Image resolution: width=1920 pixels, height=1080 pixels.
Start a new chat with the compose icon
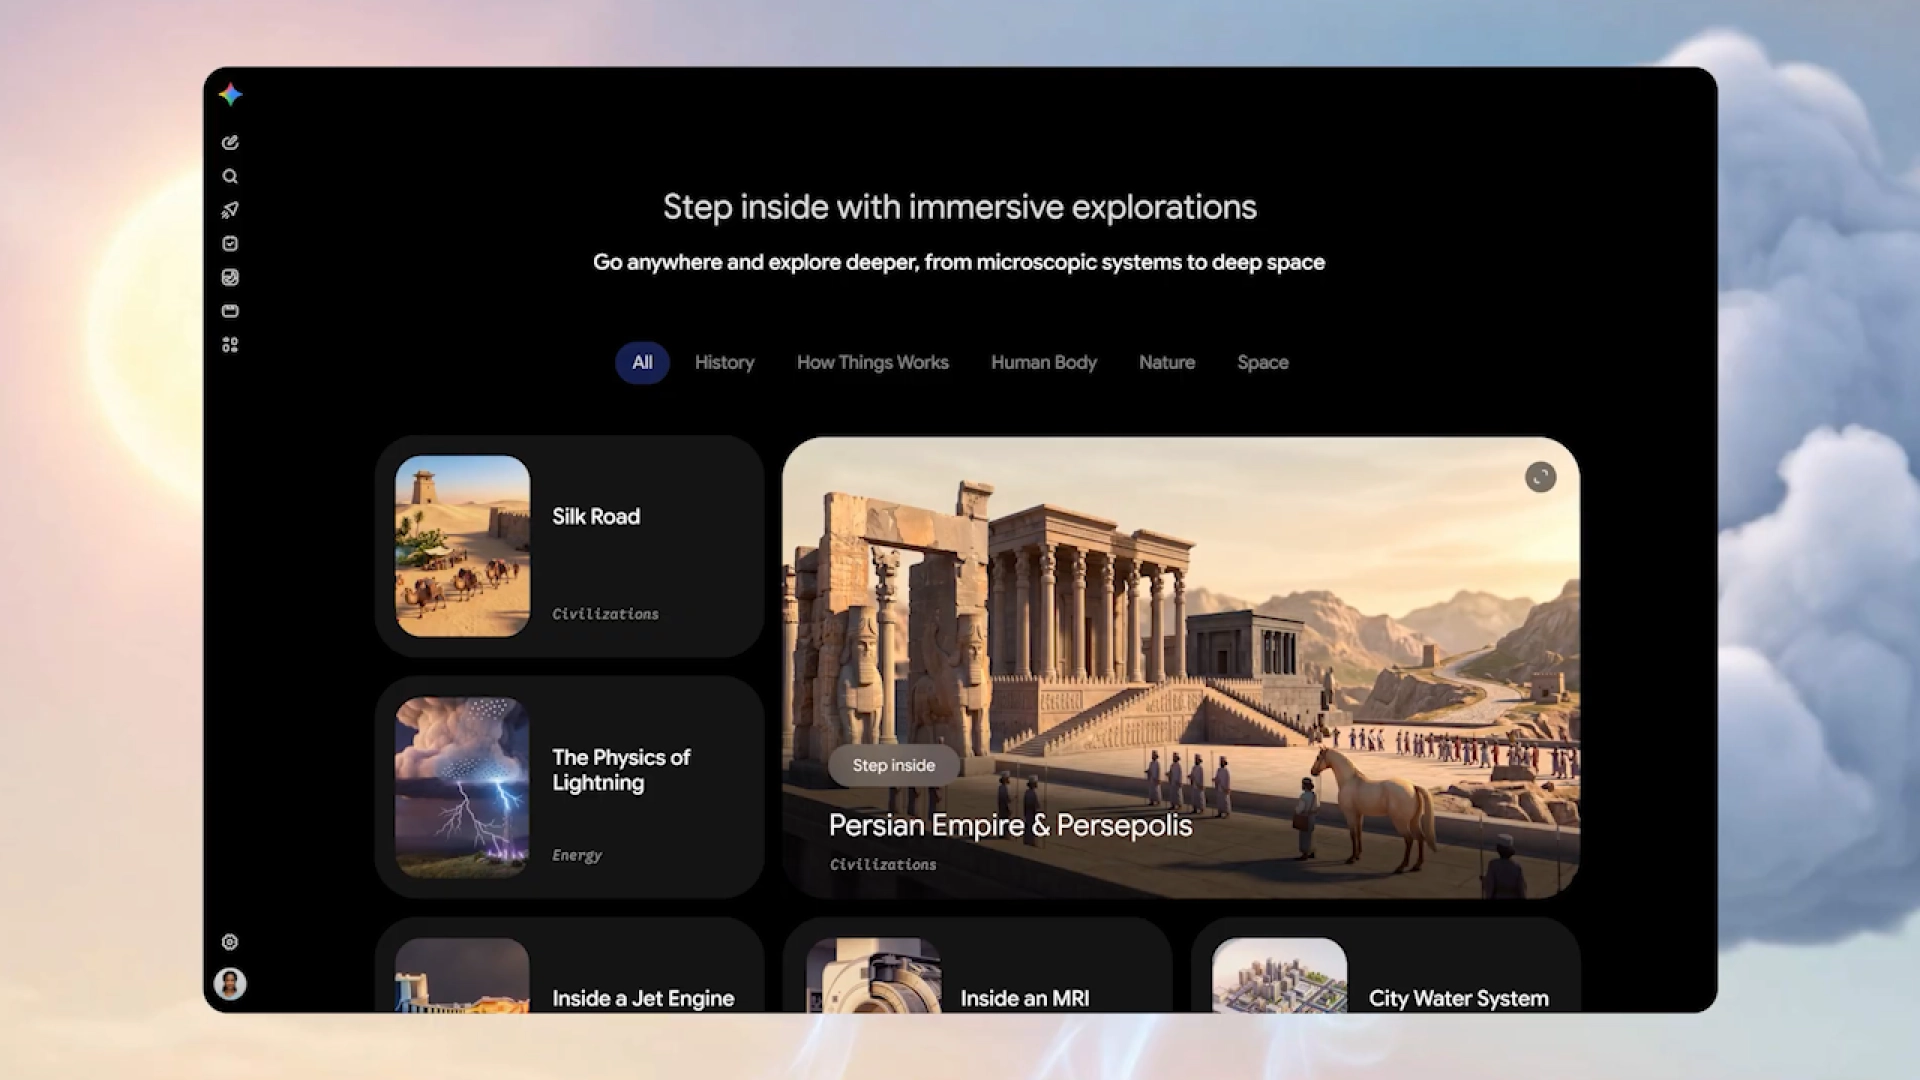click(x=230, y=142)
